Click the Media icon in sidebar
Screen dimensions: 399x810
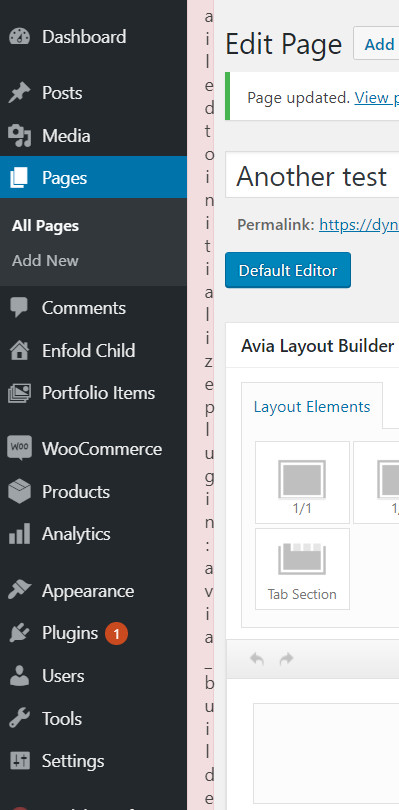[x=19, y=136]
